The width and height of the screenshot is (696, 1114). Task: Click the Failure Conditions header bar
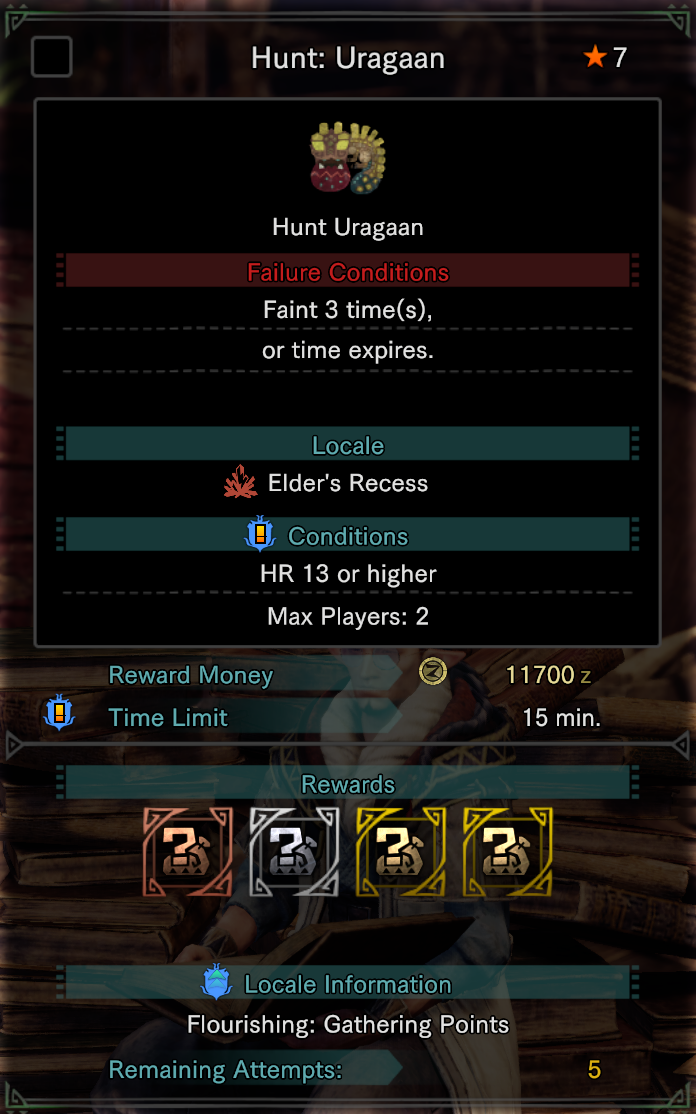[x=348, y=271]
